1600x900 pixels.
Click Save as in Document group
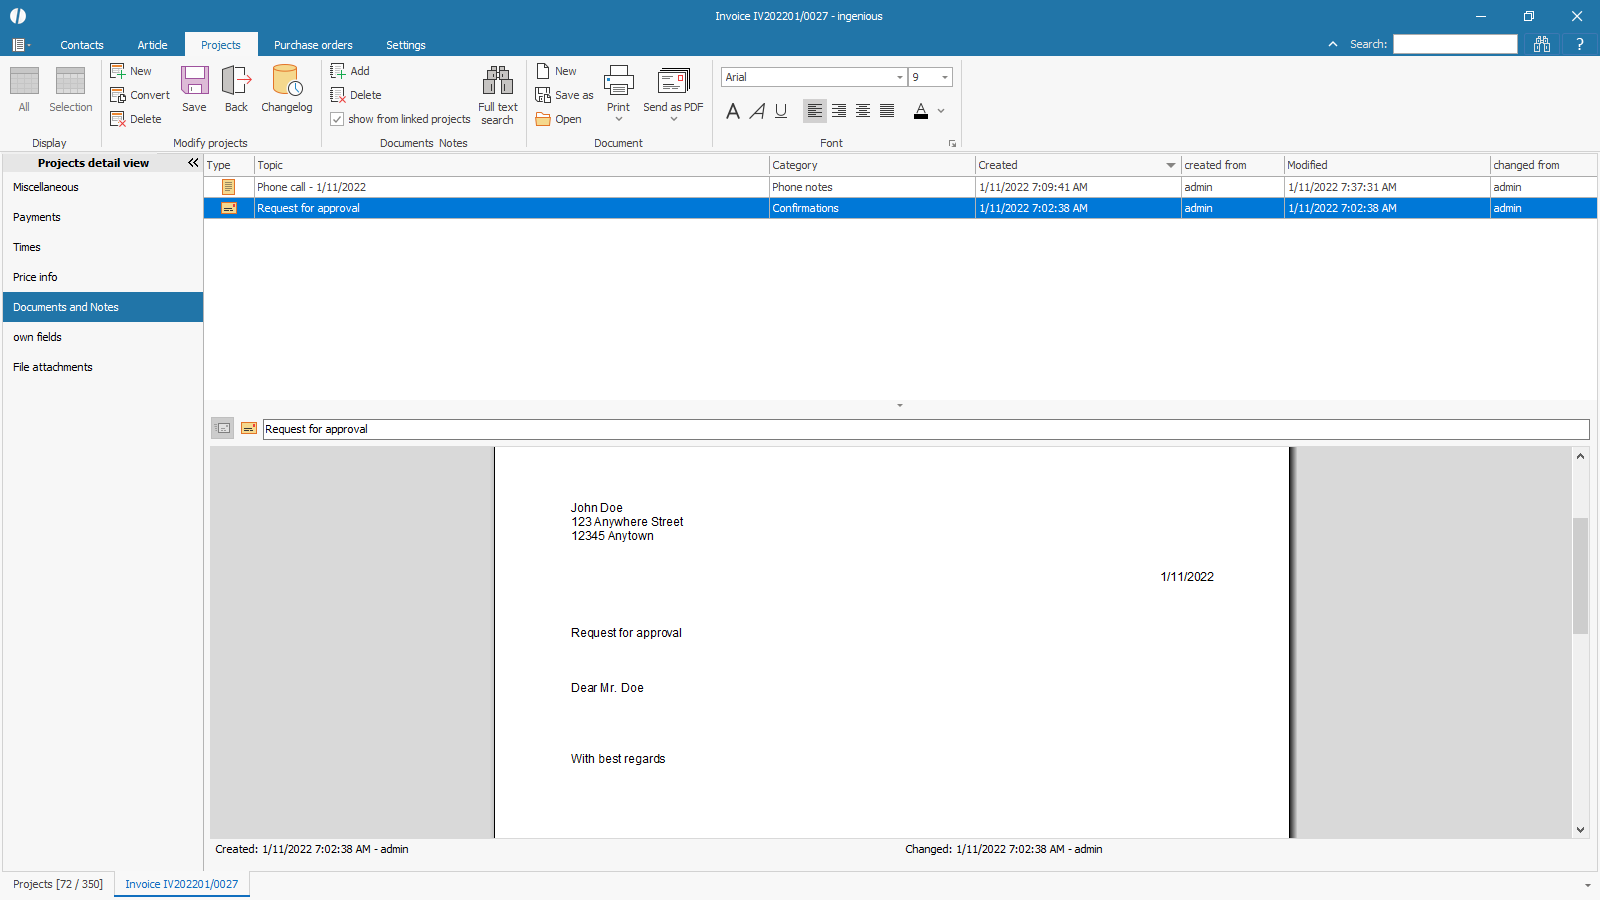565,95
